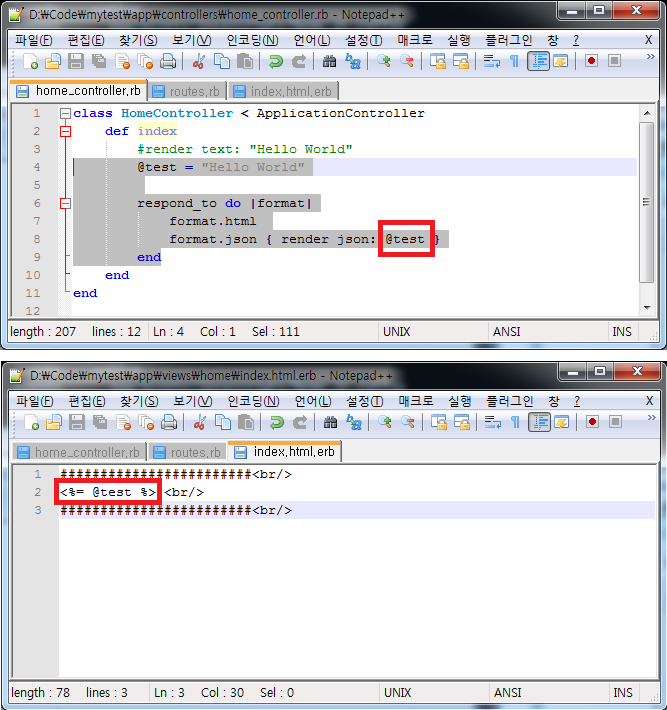
Task: Open 파일(F) menu in home_controller.rb window
Action: pyautogui.click(x=34, y=40)
